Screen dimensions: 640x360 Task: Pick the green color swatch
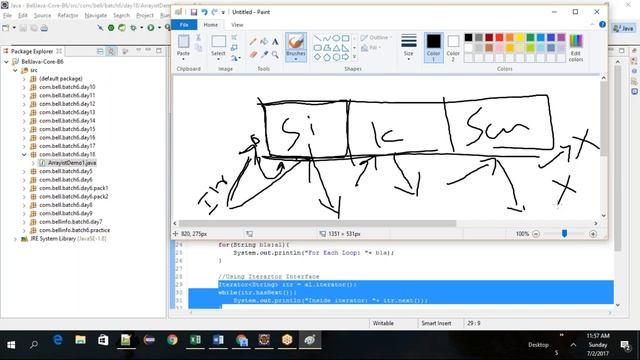pyautogui.click(x=530, y=38)
